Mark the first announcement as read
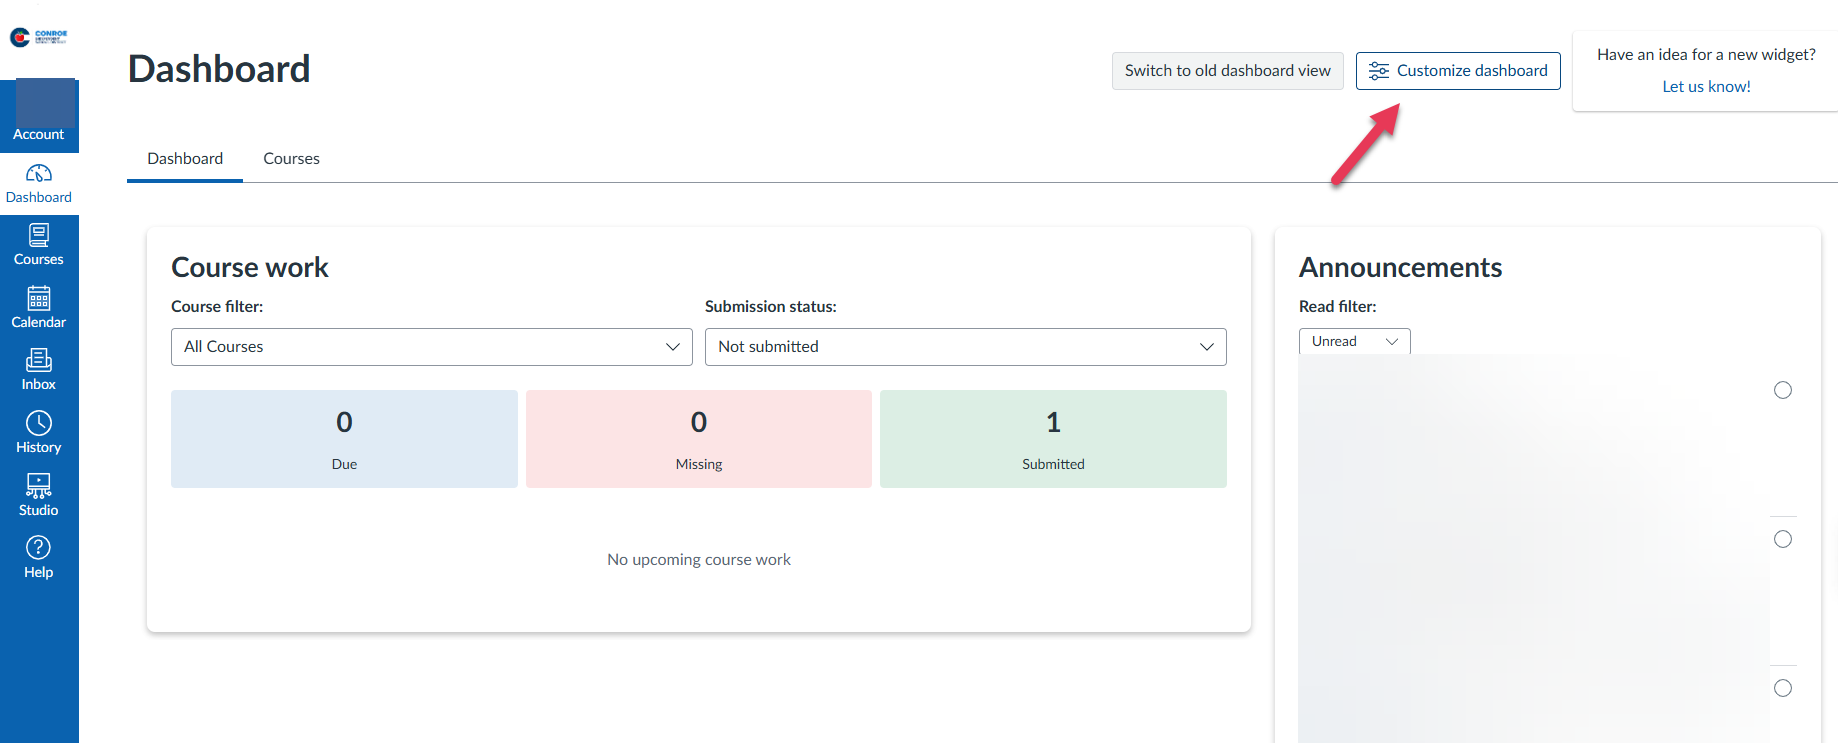 click(1782, 390)
